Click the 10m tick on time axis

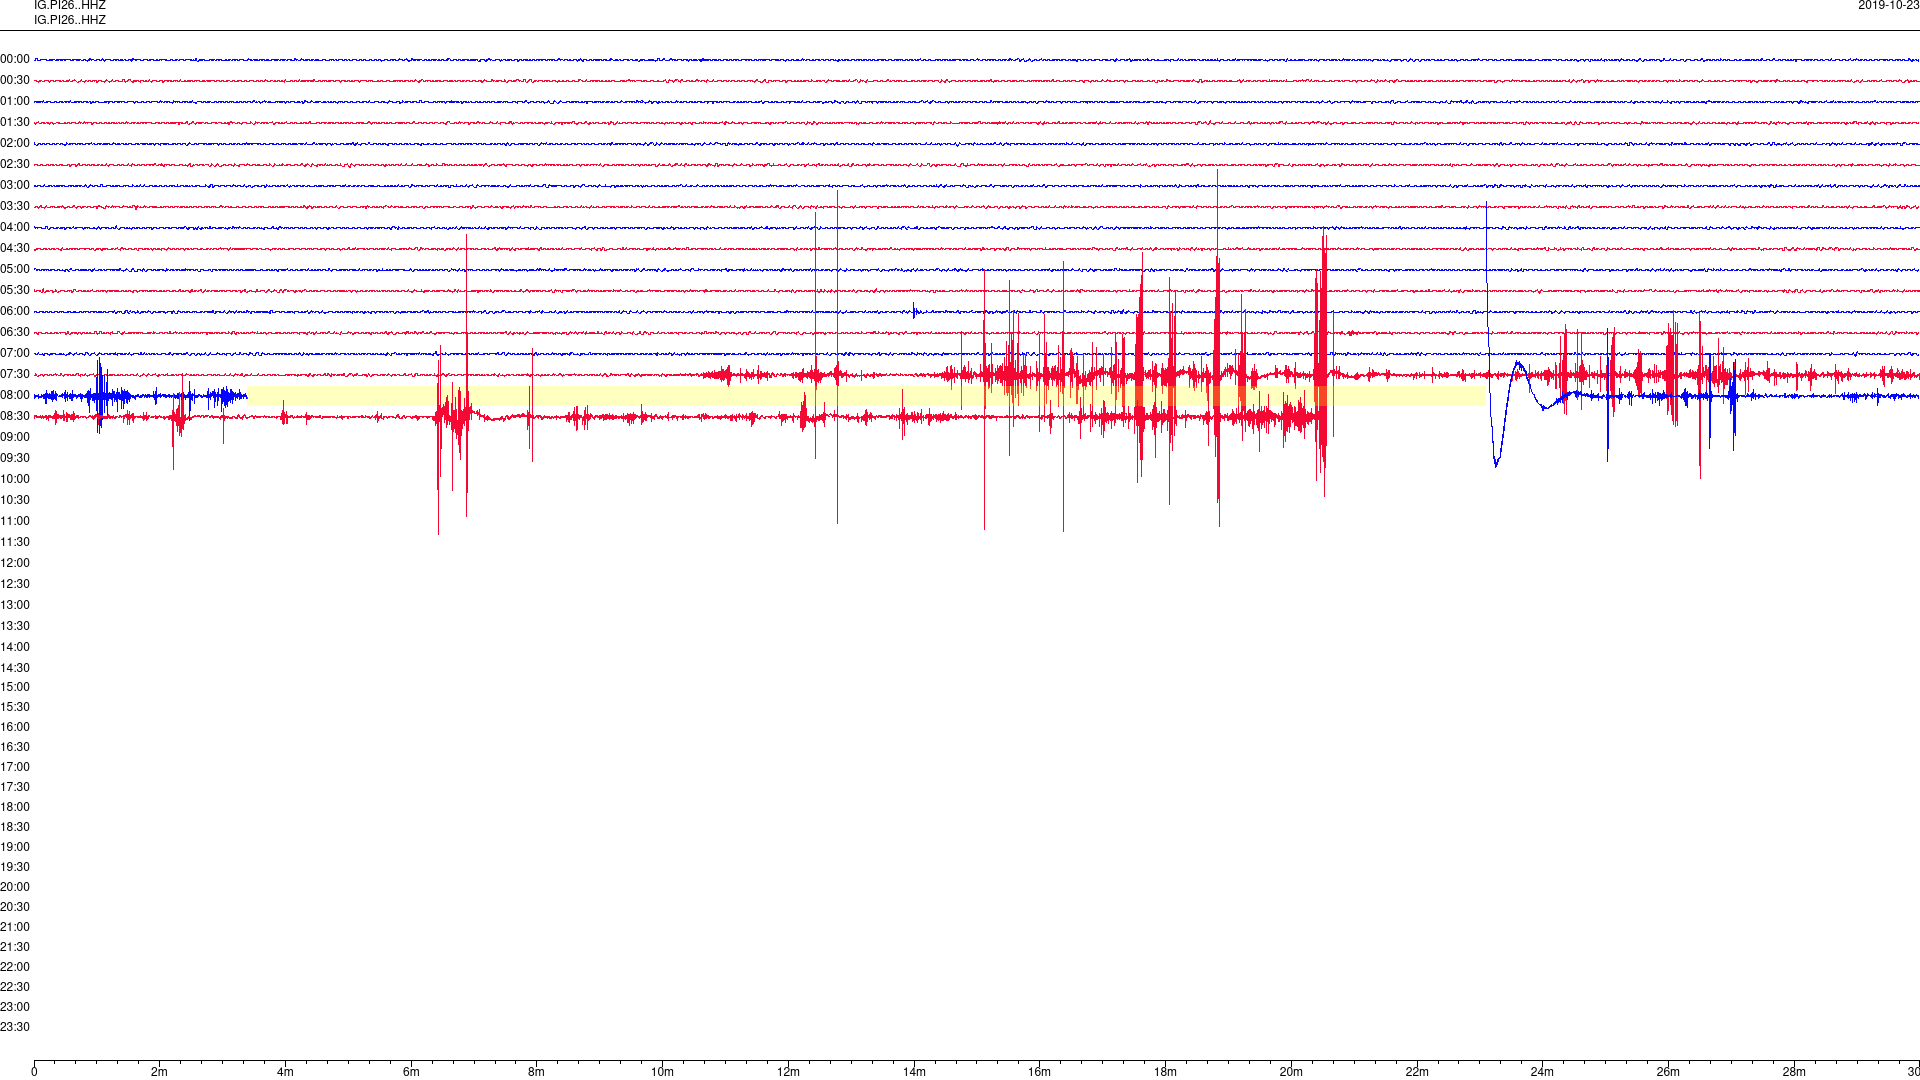(x=662, y=1072)
